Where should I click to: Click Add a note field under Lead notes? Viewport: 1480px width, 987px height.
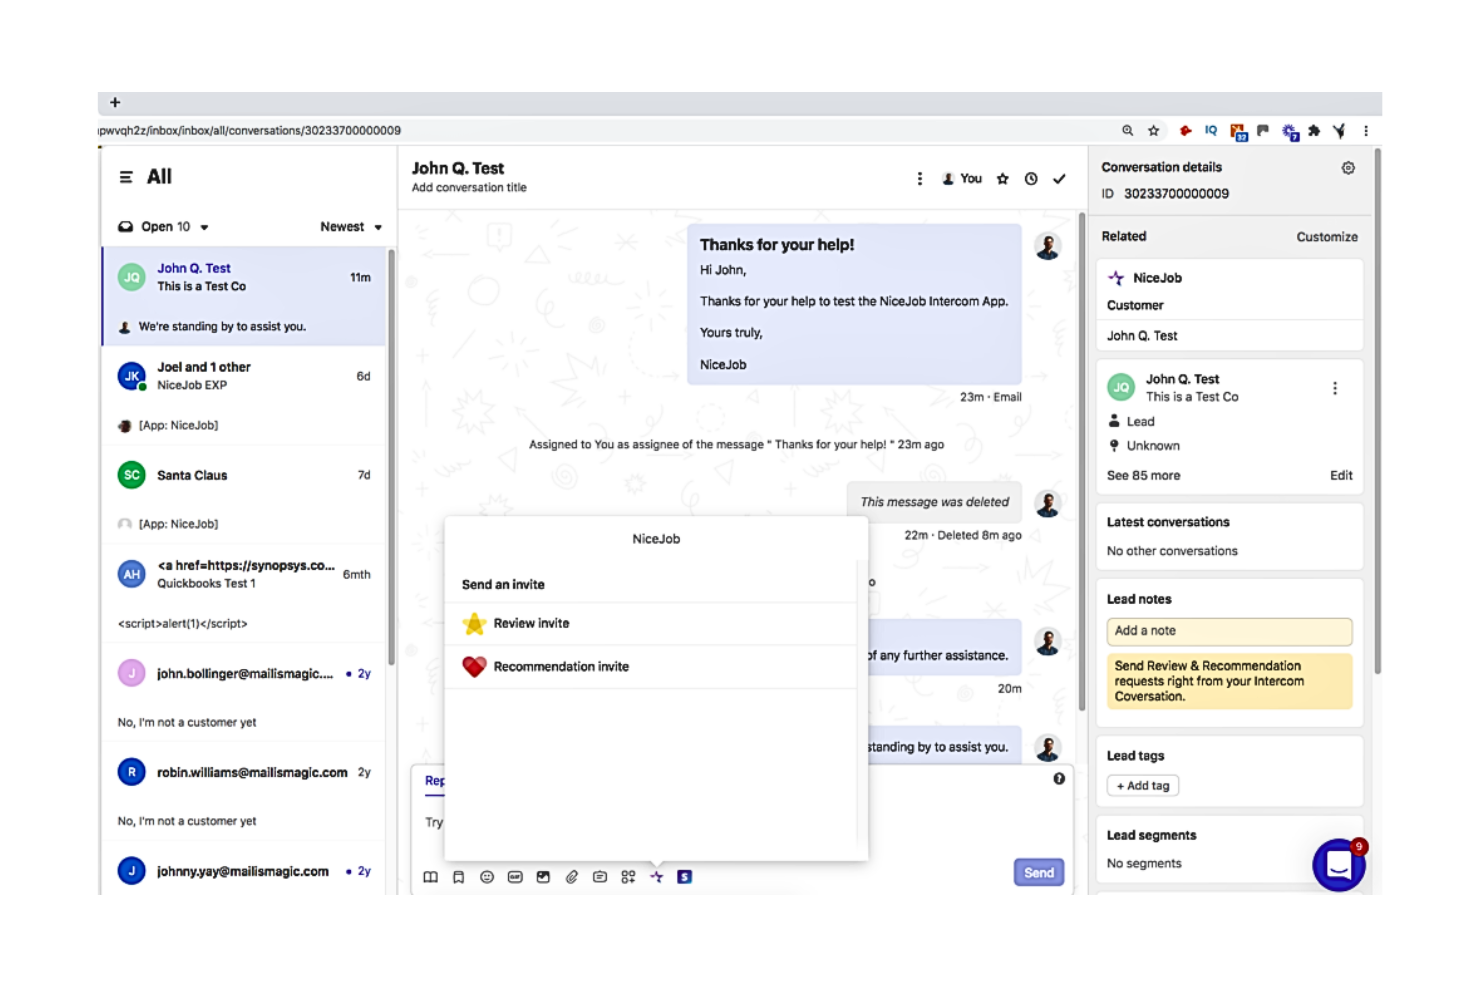[1228, 631]
